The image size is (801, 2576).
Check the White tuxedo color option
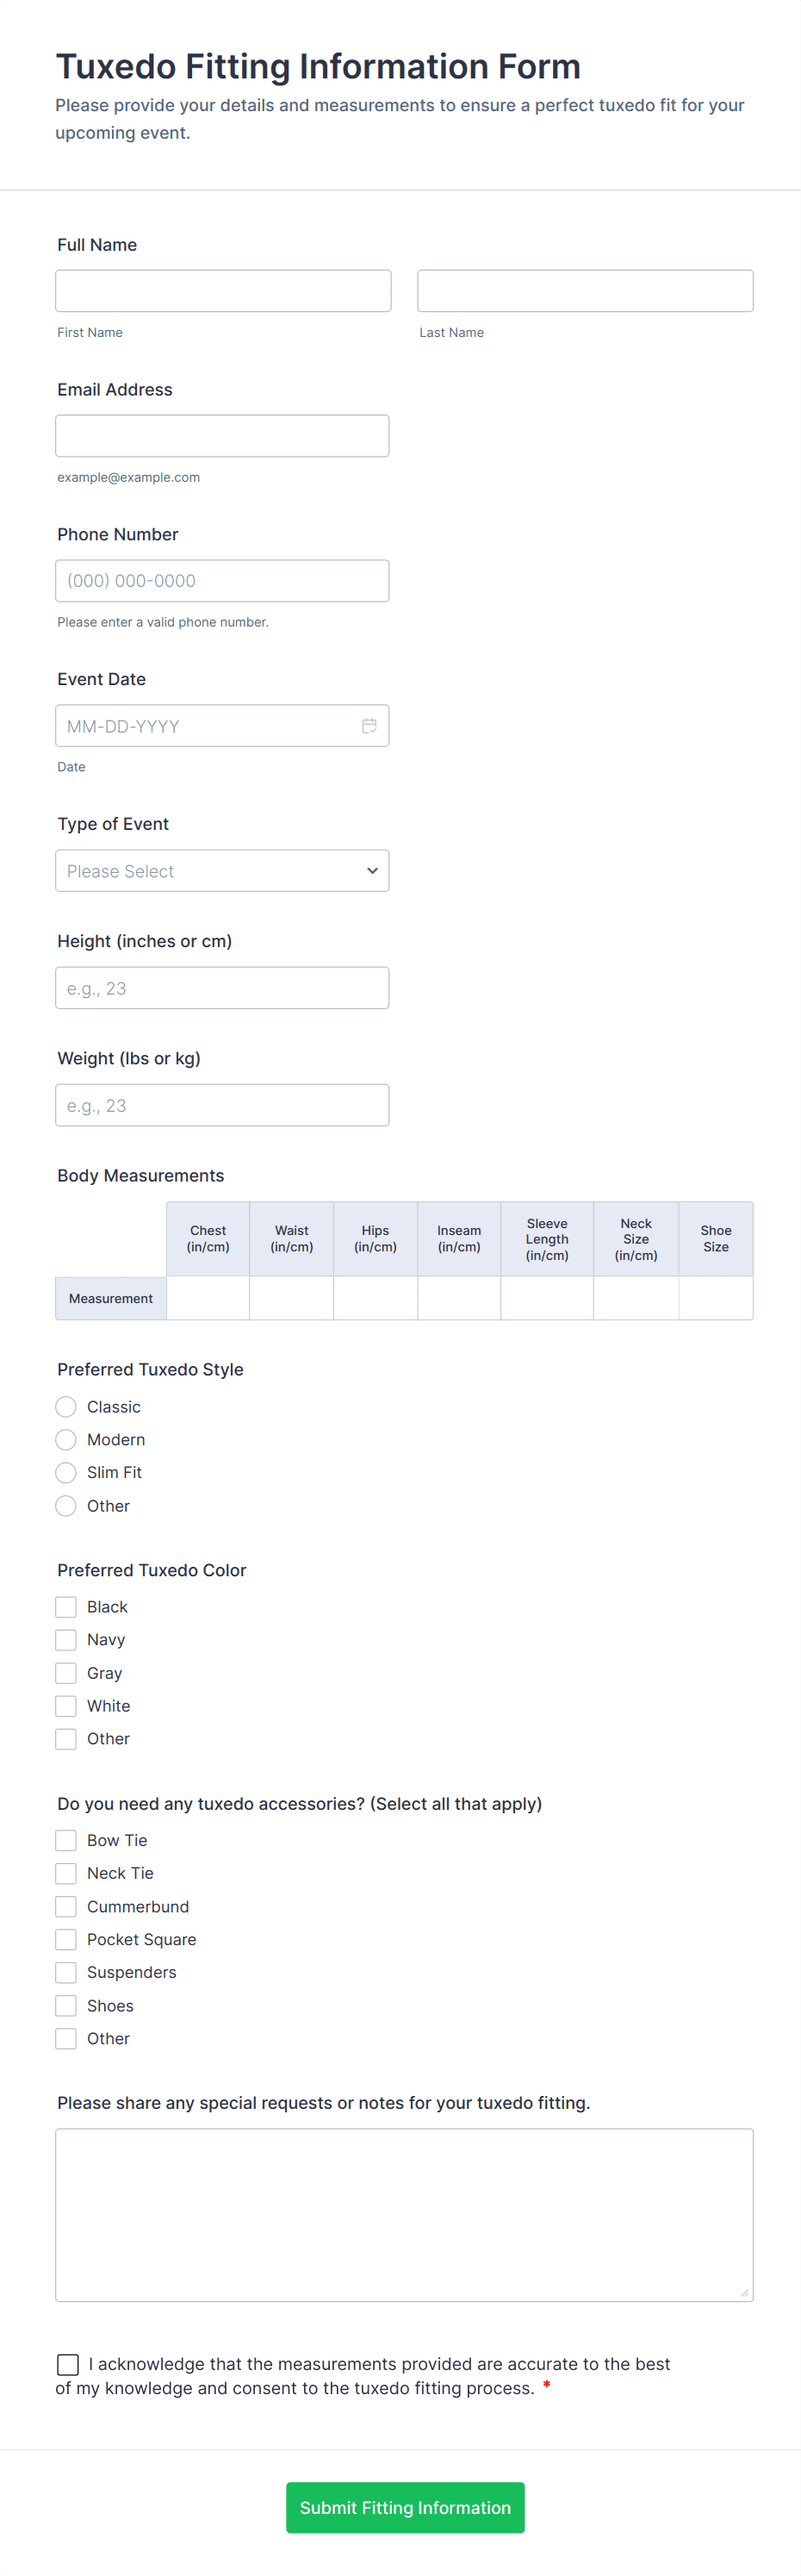click(x=65, y=1705)
